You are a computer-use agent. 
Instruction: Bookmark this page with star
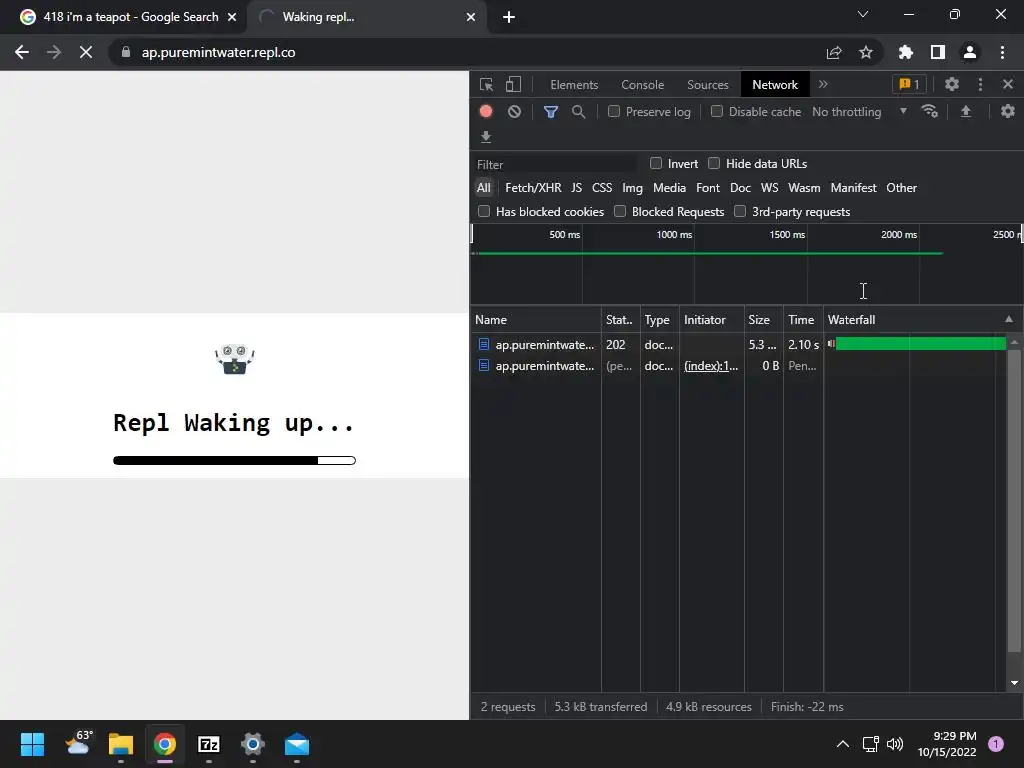865,52
